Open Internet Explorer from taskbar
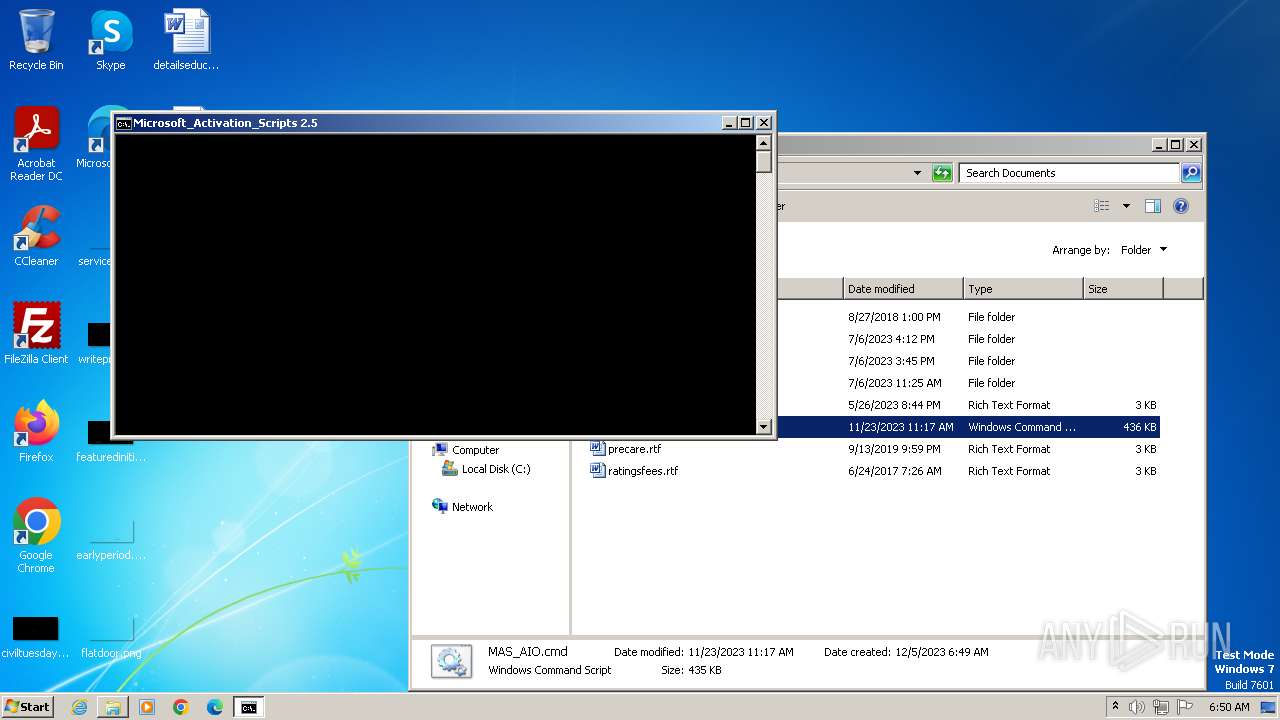1280x720 pixels. 79,707
